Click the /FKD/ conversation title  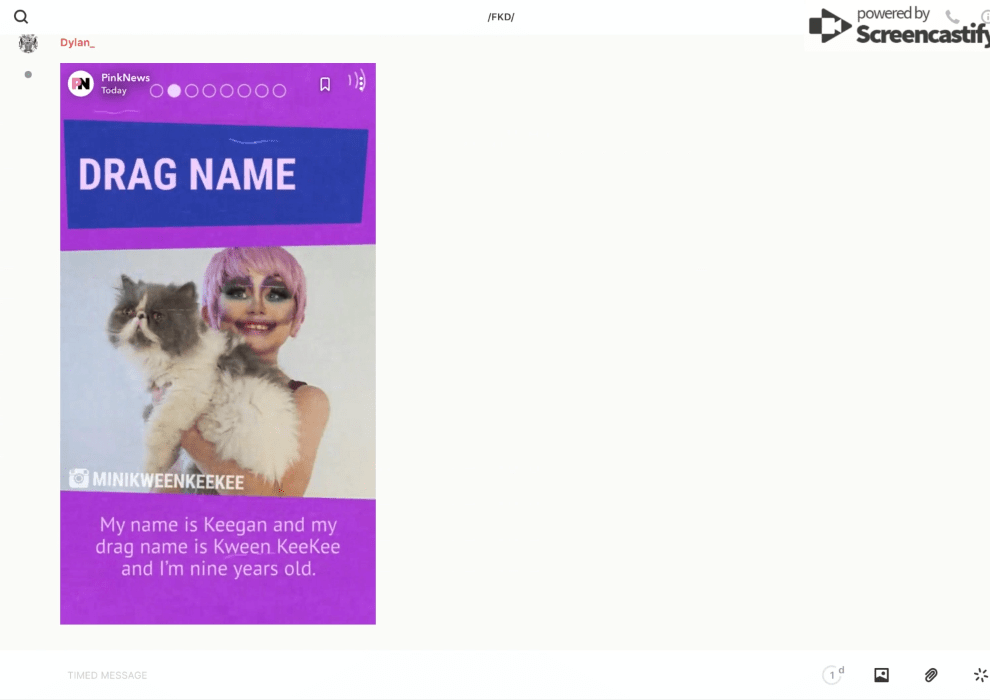pos(501,17)
